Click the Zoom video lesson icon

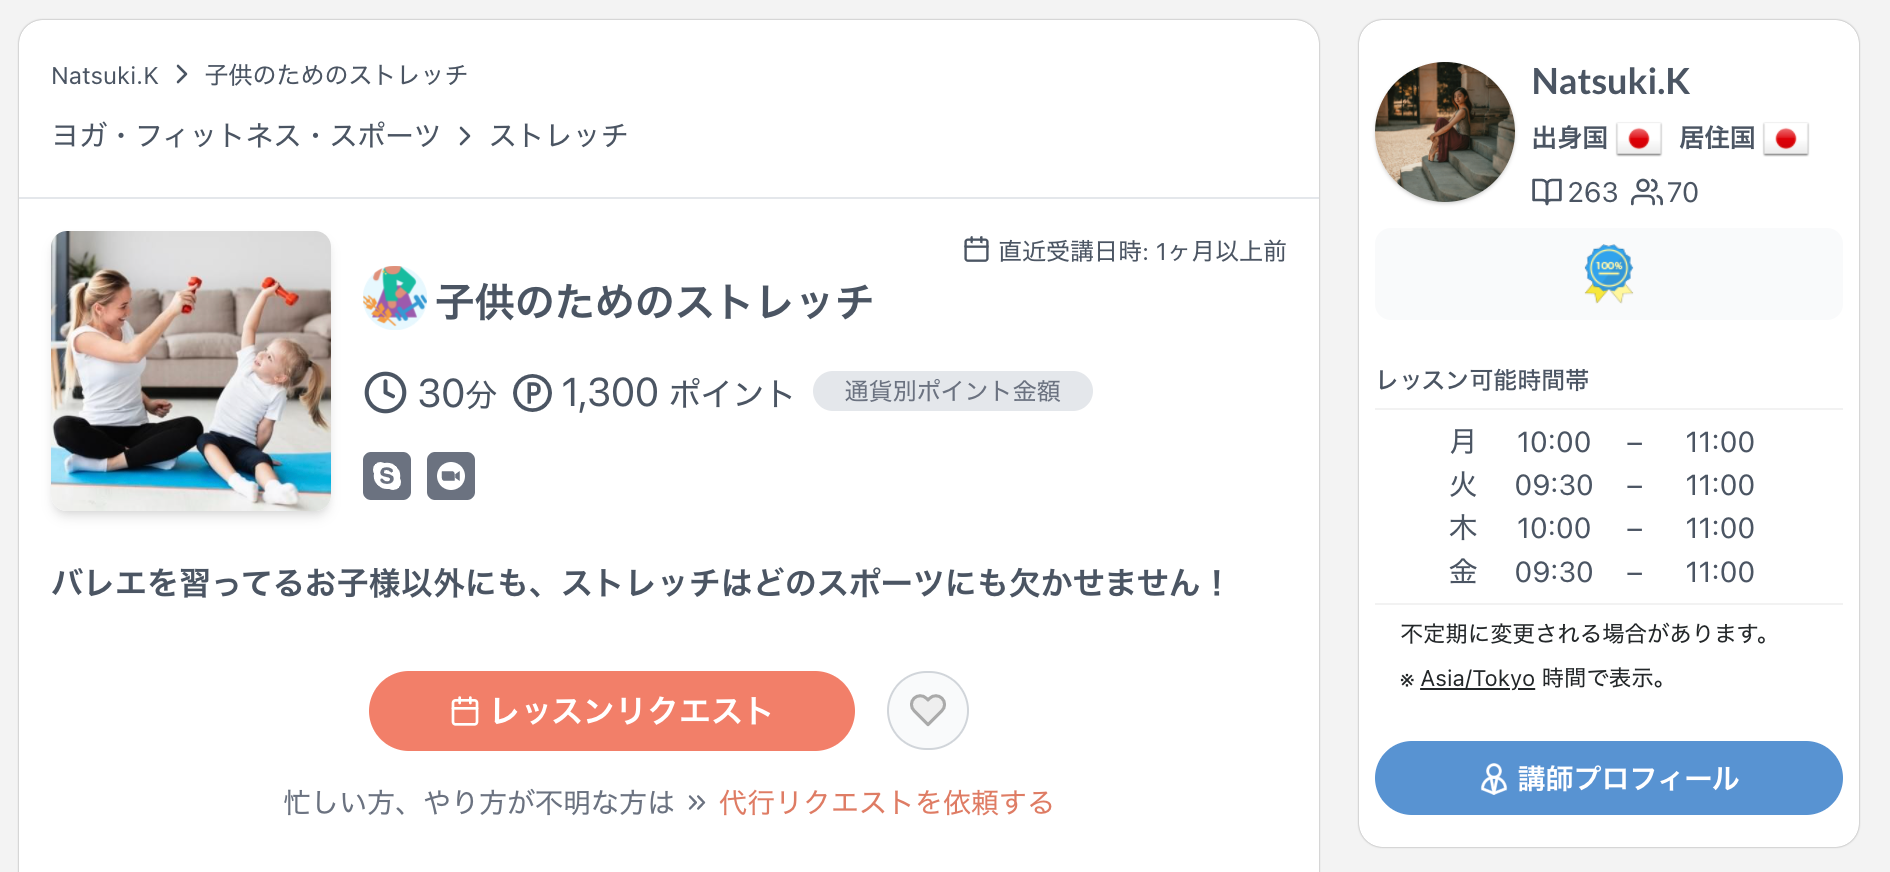click(x=451, y=476)
